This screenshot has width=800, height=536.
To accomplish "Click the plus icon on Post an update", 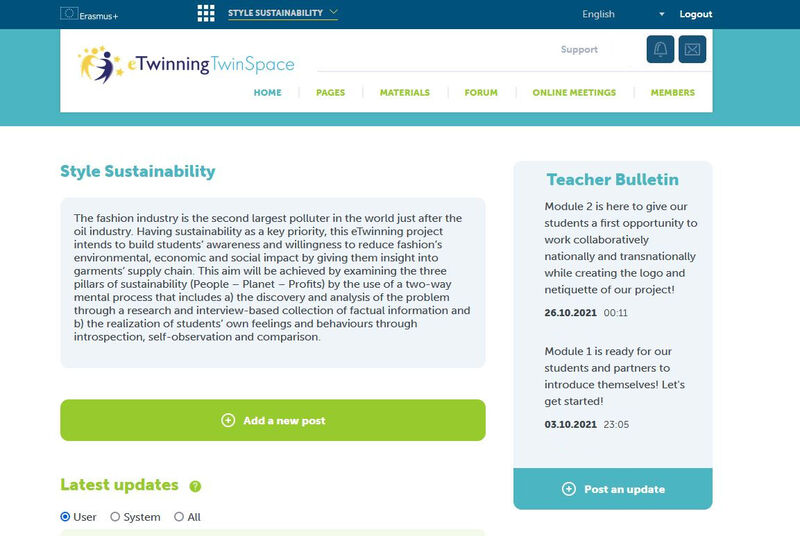I will pyautogui.click(x=569, y=489).
